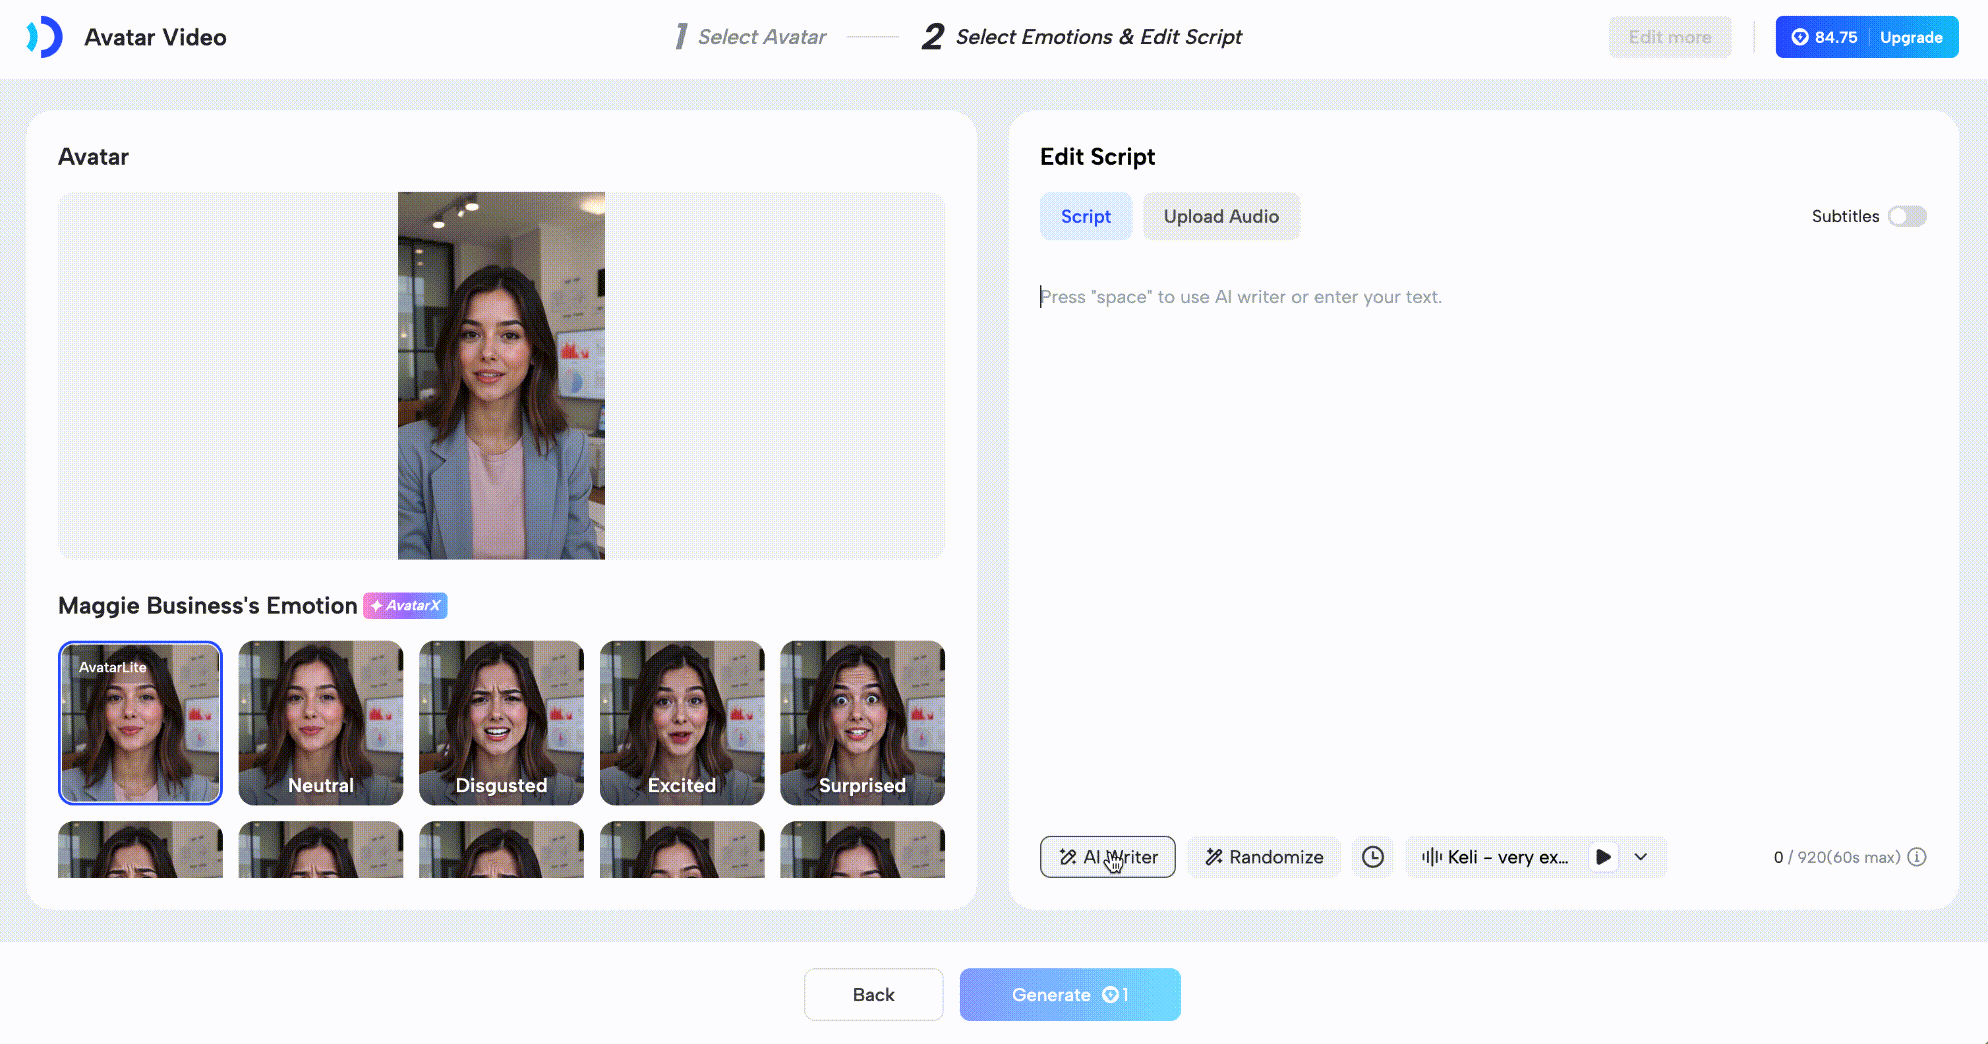Play the Keli voice preview
Screen dimensions: 1988x1044
pos(1603,857)
